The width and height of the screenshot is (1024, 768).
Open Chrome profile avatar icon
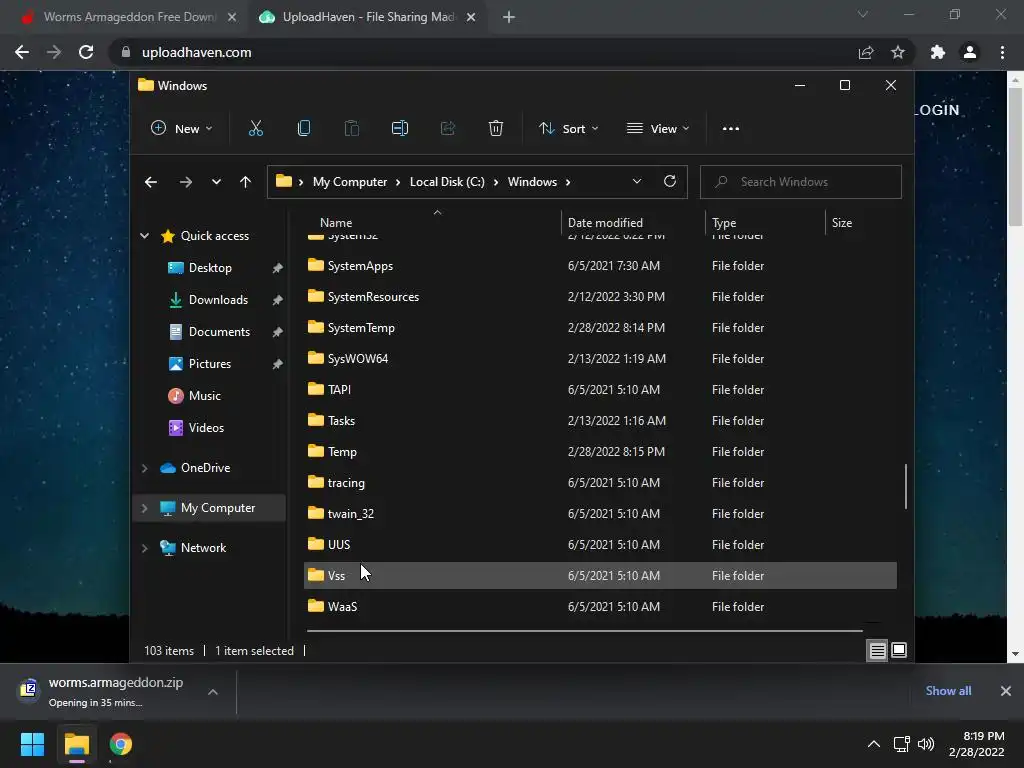[970, 52]
